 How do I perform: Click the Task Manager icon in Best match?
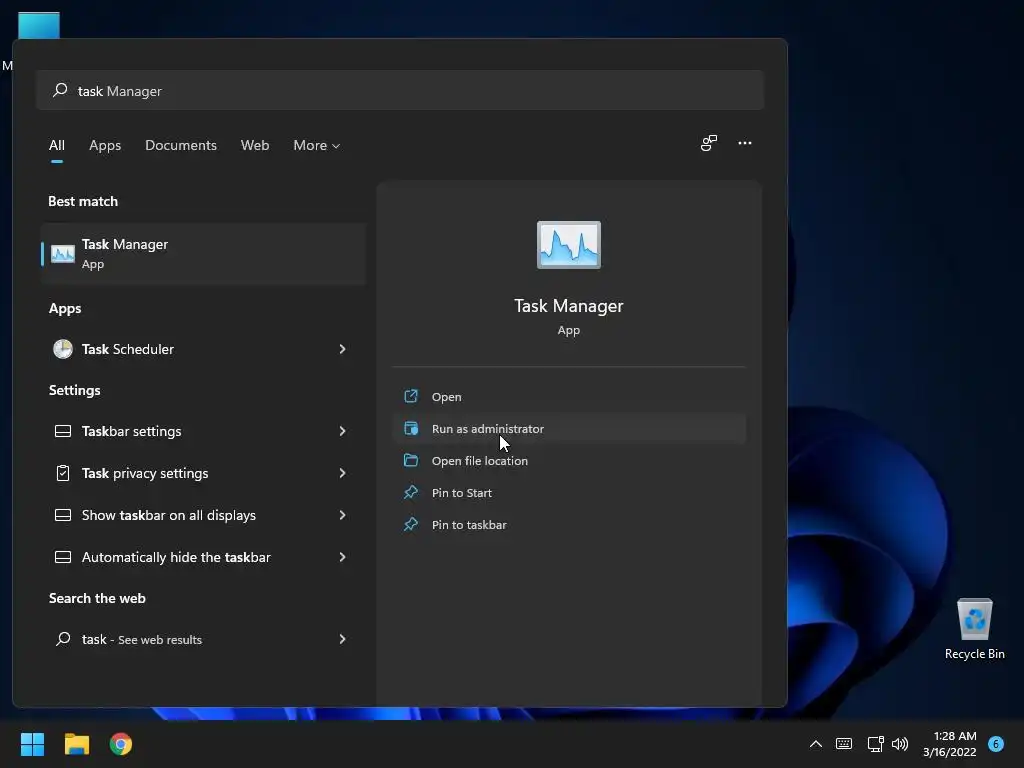click(63, 253)
